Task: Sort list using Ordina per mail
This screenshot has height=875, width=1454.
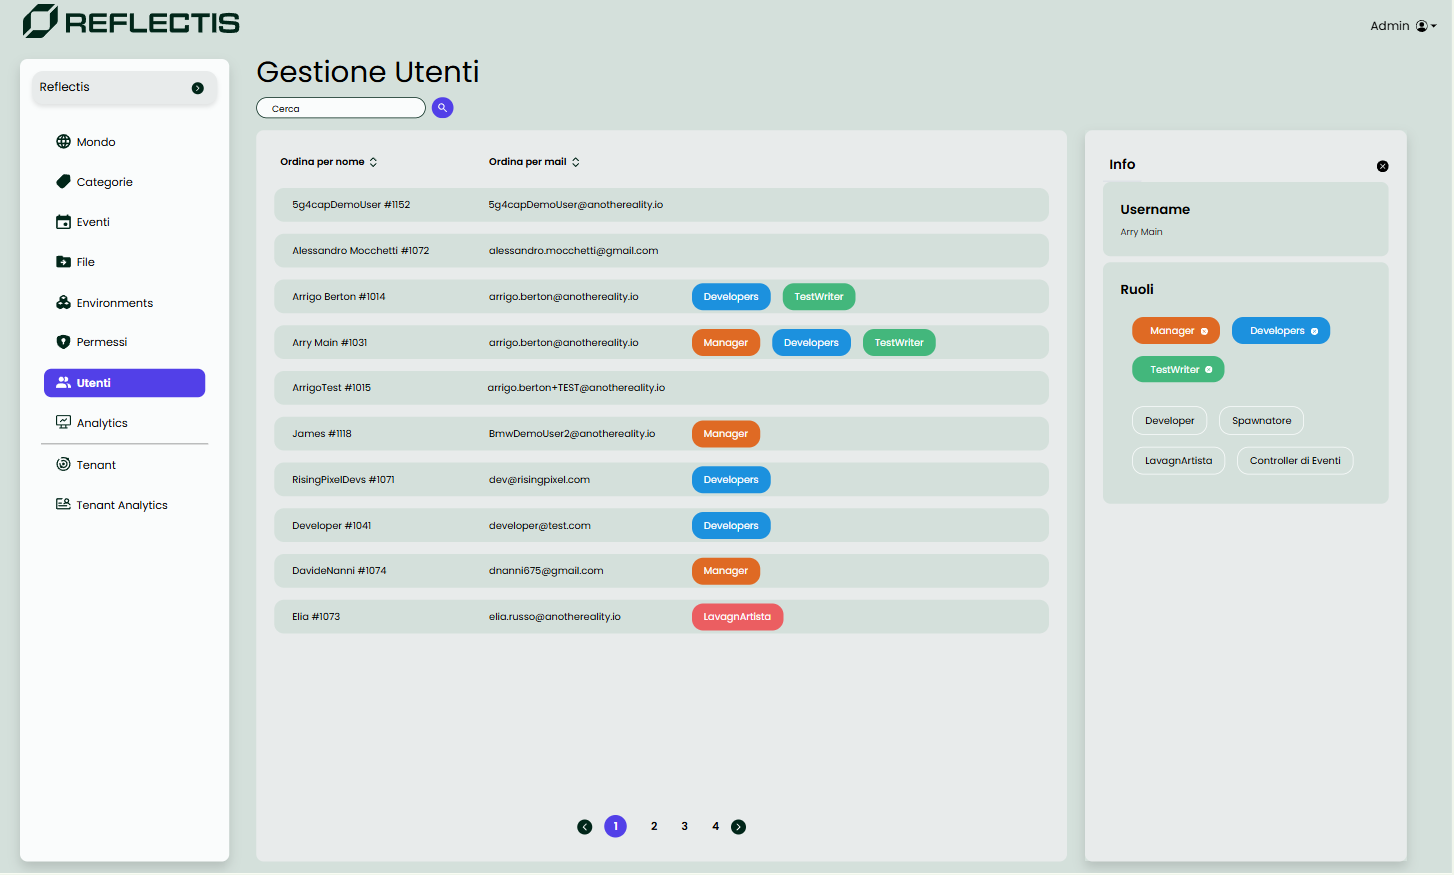Action: (x=533, y=162)
